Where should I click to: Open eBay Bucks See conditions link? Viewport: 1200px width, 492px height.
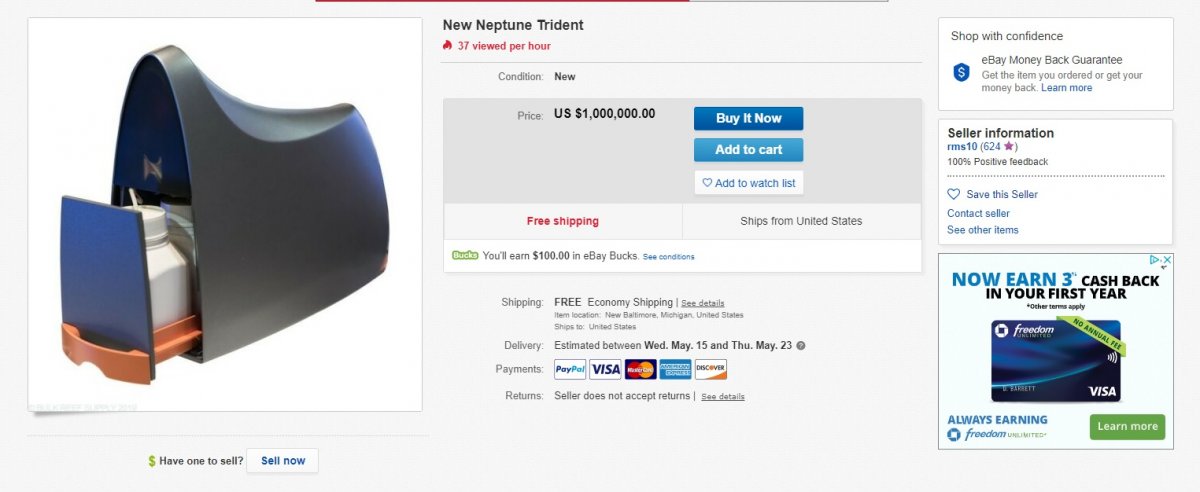[x=668, y=257]
